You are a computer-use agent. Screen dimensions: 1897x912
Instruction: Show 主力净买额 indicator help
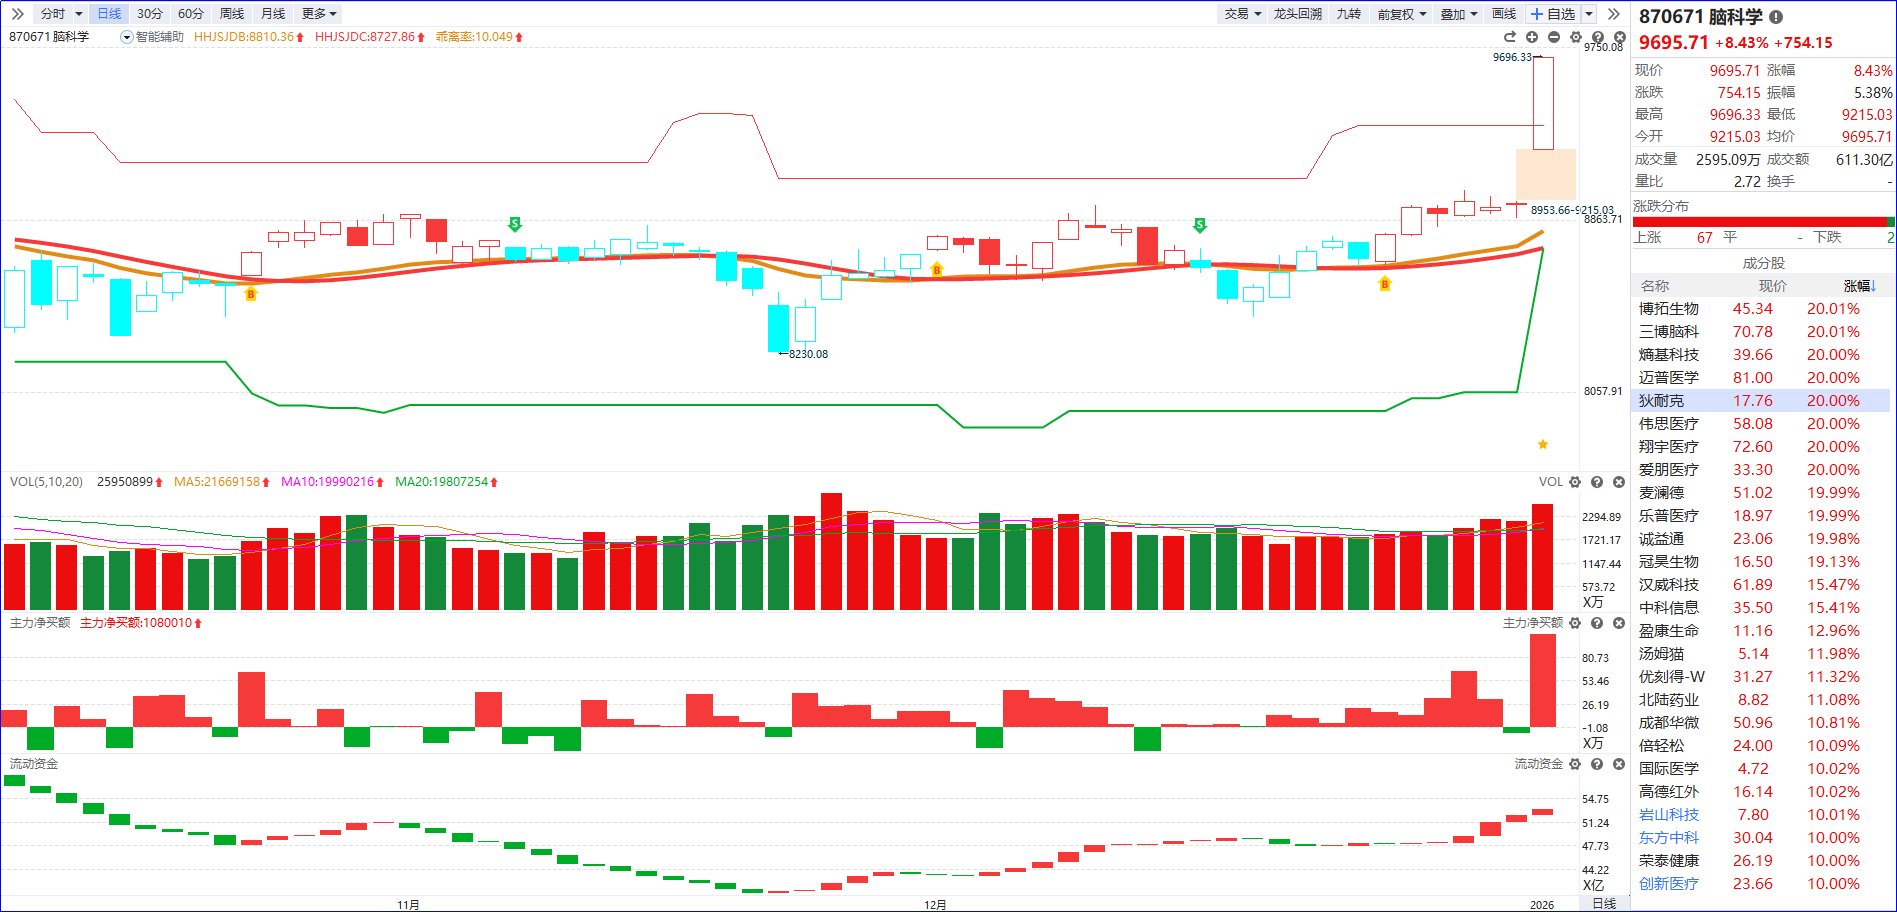click(1597, 623)
